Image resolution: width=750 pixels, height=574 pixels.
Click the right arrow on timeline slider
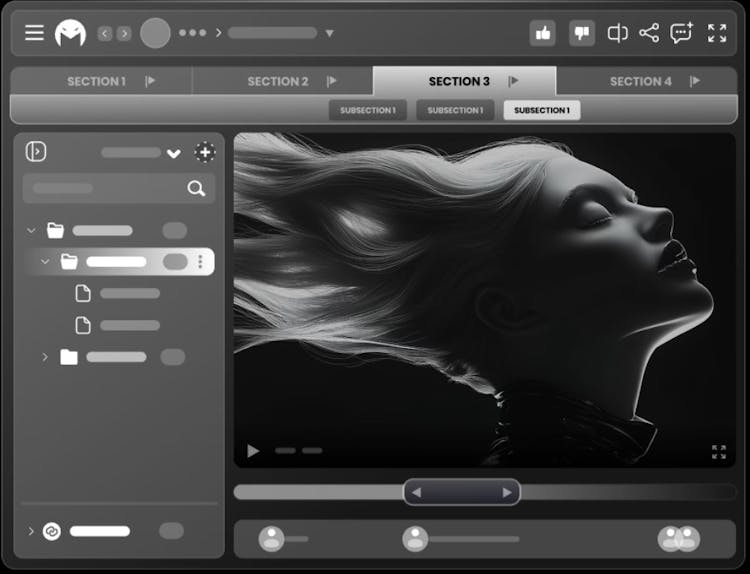[x=507, y=492]
